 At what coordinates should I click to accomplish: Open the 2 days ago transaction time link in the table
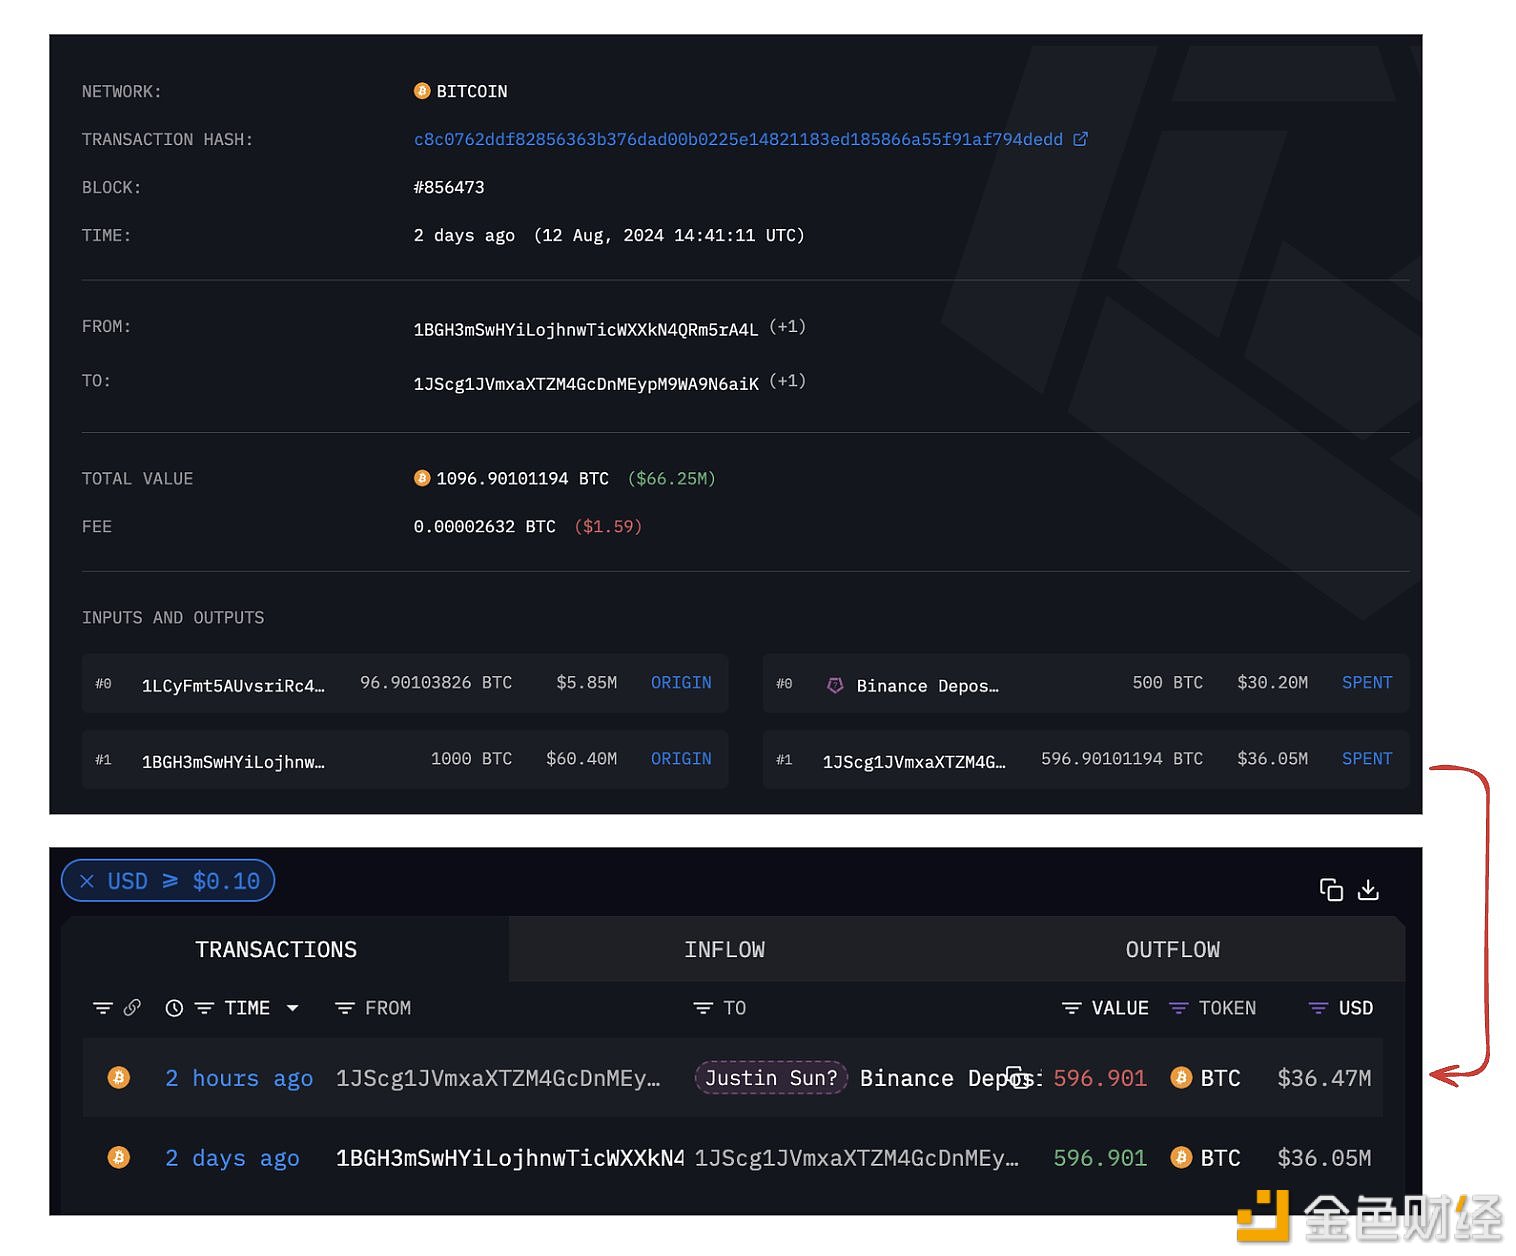coord(232,1158)
